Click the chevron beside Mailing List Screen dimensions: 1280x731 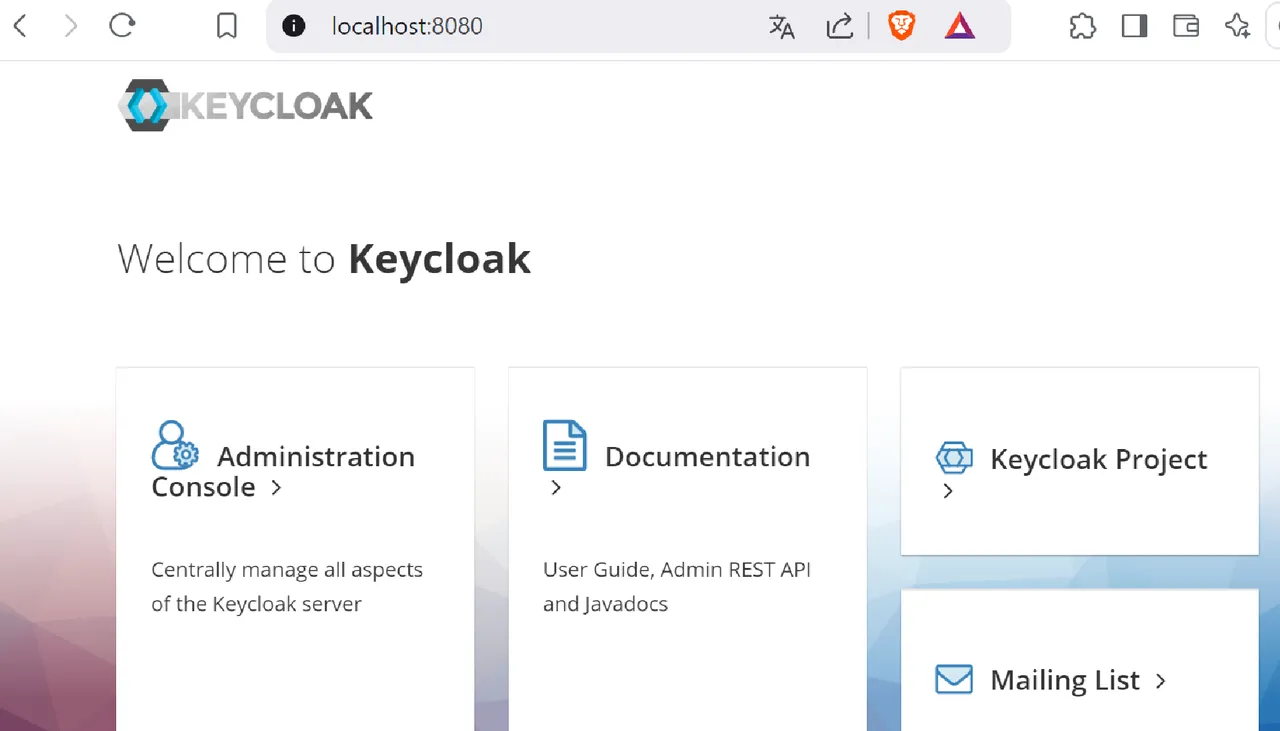pos(1160,681)
